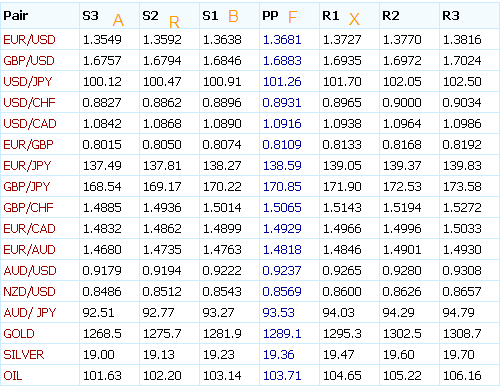Select the Pair column header
Screen dimensions: 501x388
pos(16,16)
